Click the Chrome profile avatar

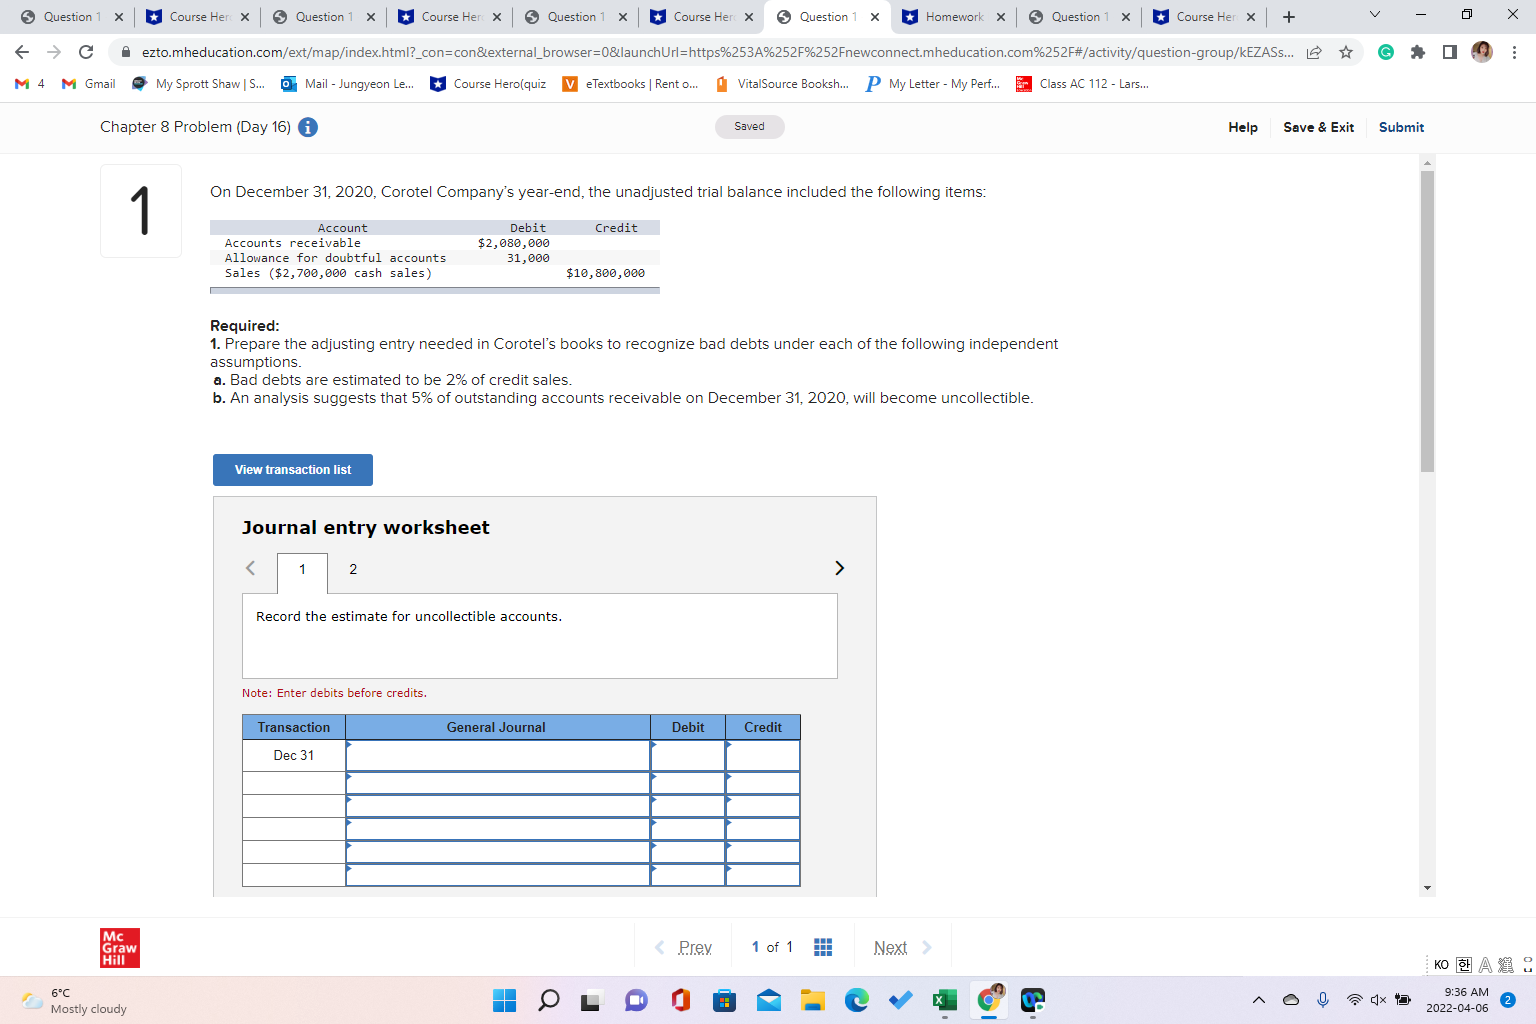[1481, 52]
